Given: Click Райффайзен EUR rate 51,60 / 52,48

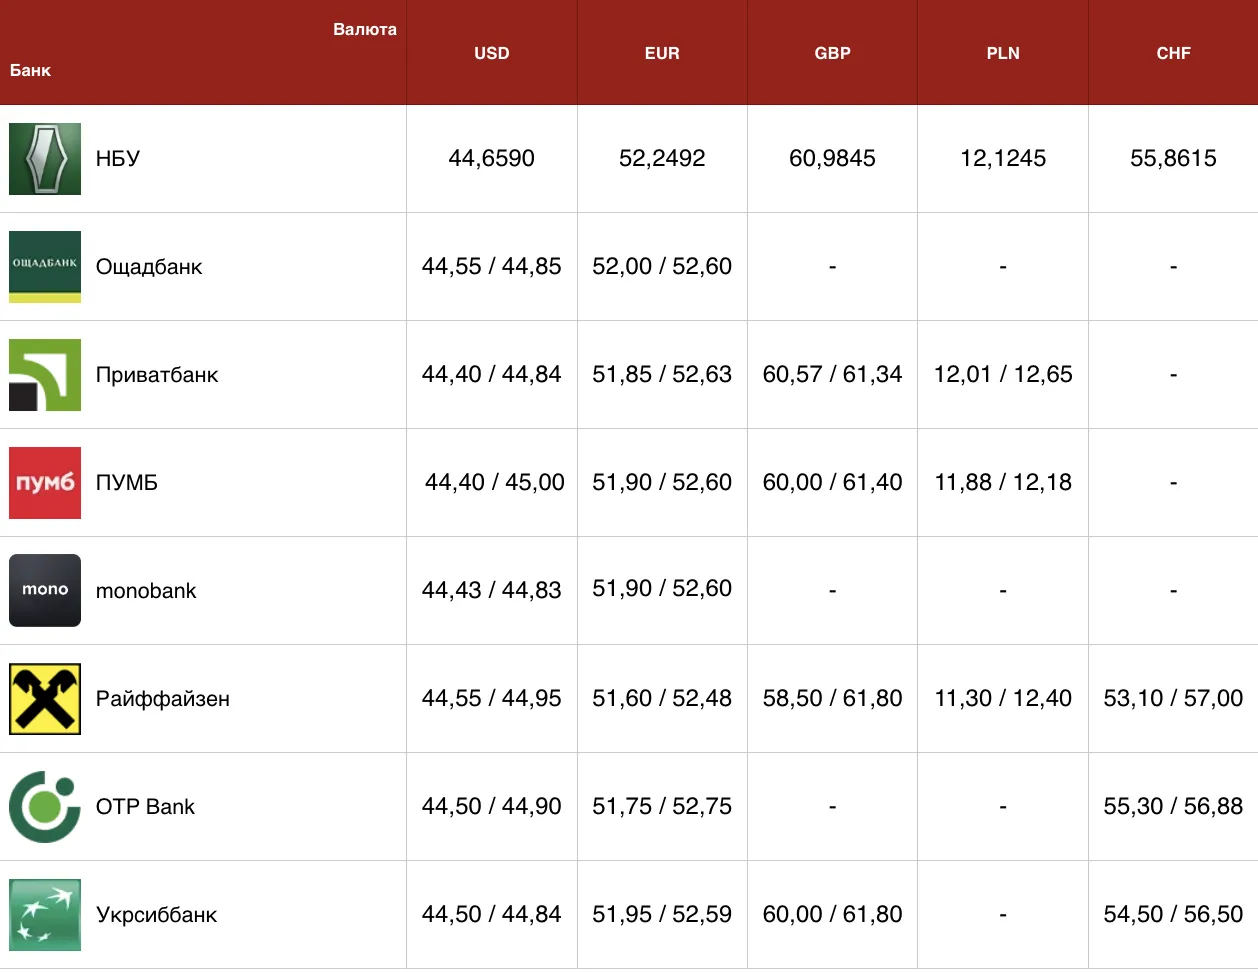Looking at the screenshot, I should pyautogui.click(x=662, y=698).
